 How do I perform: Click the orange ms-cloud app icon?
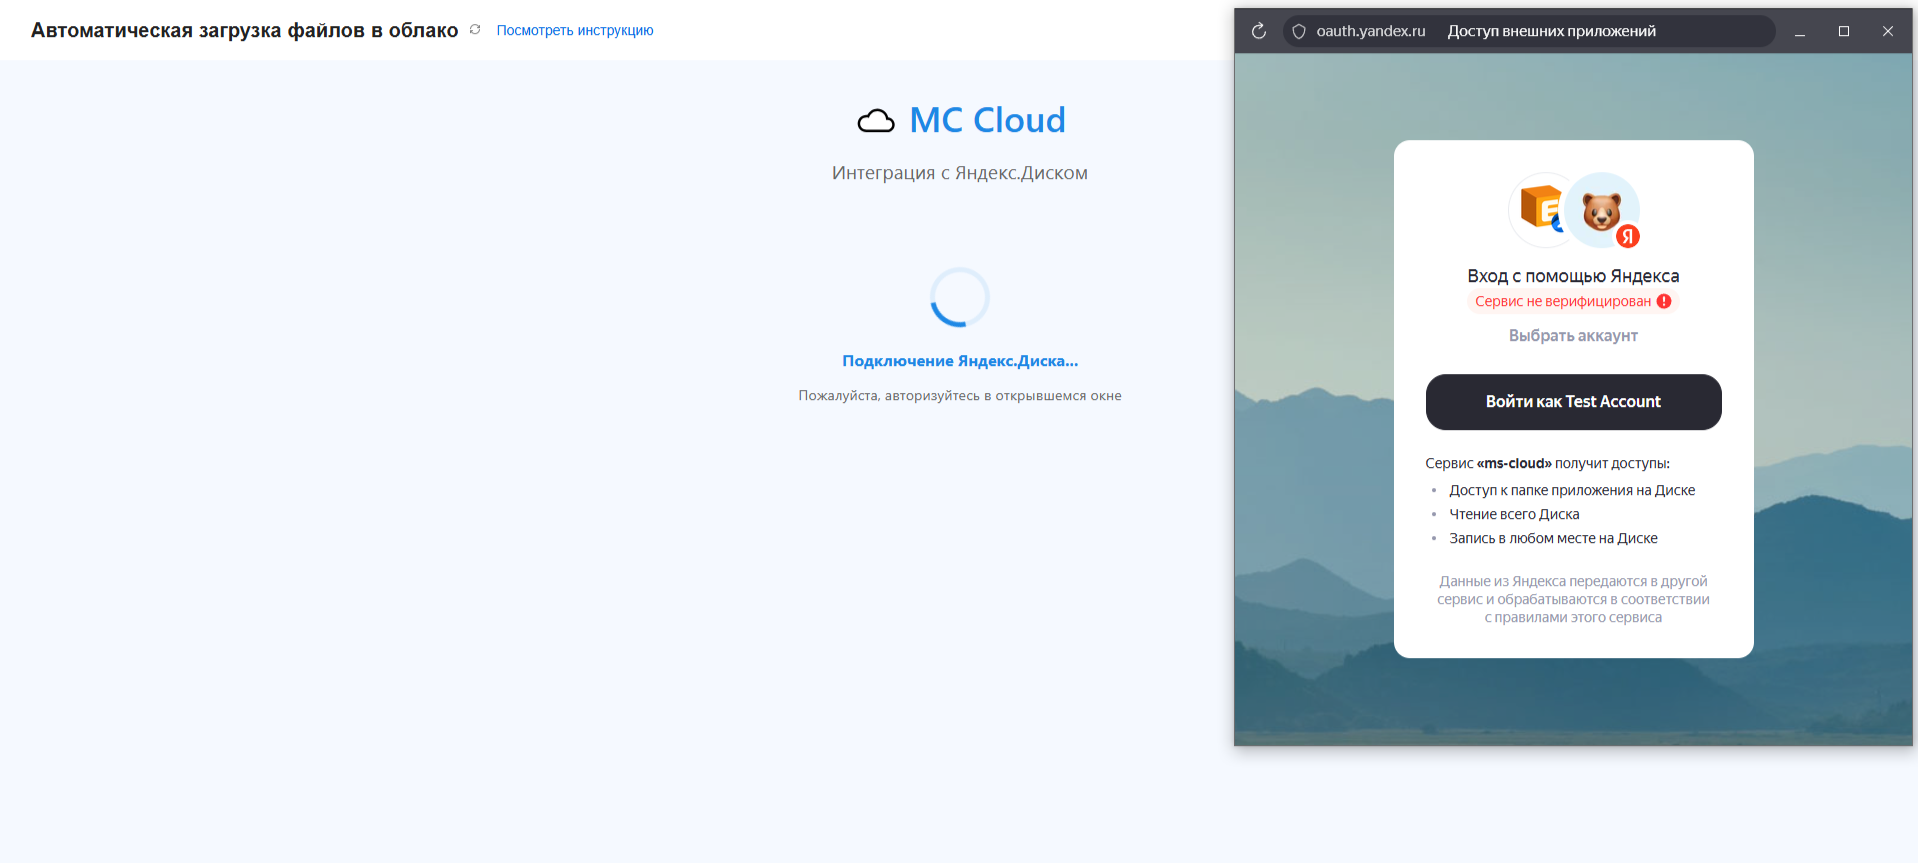point(1538,208)
